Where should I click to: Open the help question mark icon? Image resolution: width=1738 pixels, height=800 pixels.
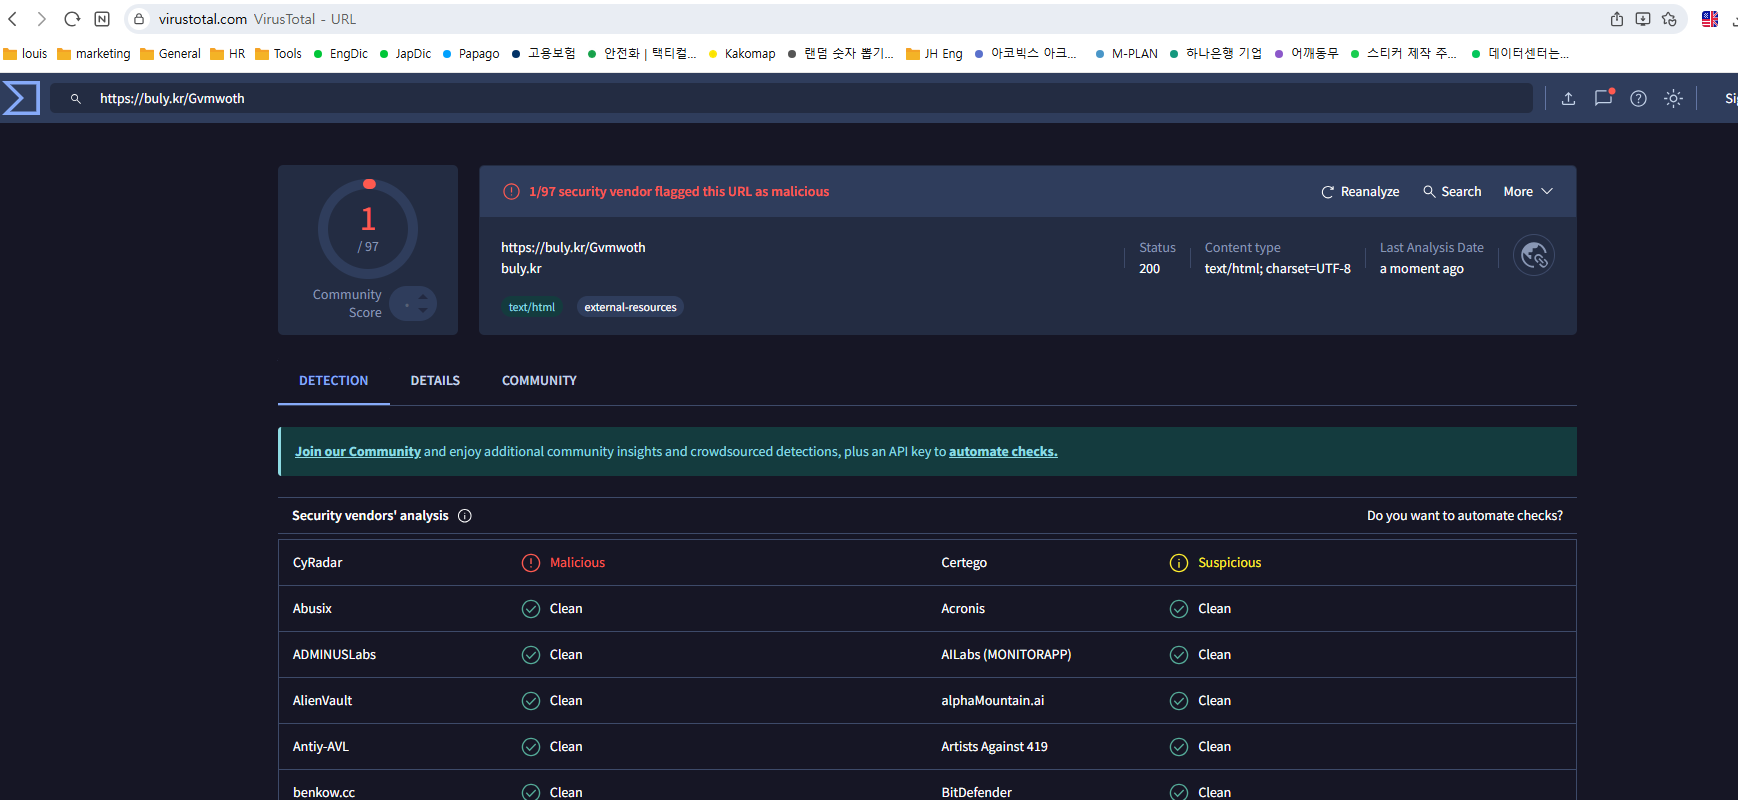(x=1638, y=98)
